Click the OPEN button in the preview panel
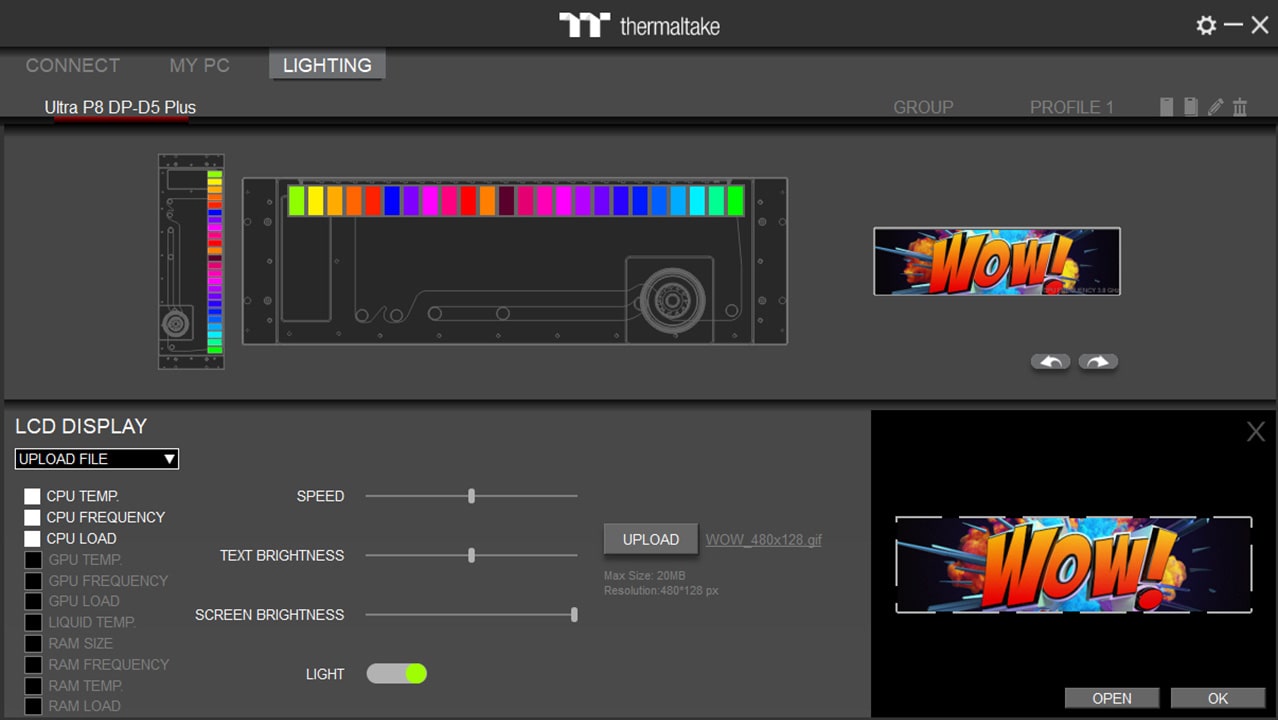Viewport: 1278px width, 720px height. [x=1112, y=698]
